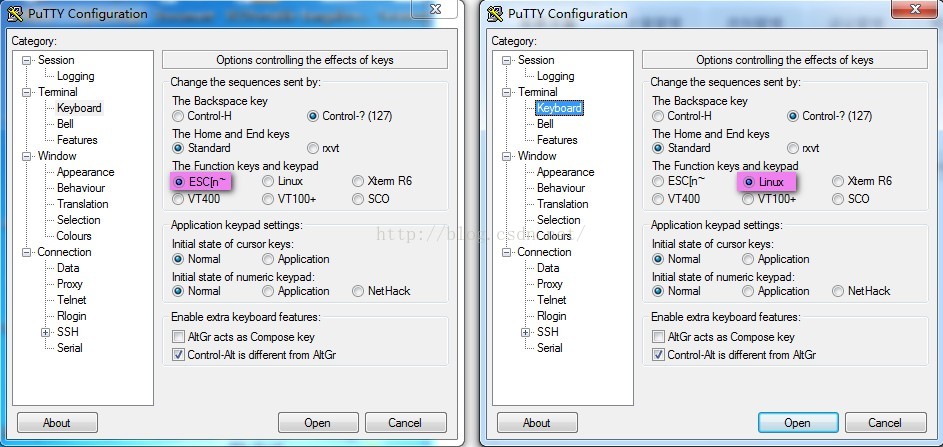The height and width of the screenshot is (447, 943).
Task: Open Session category in right window
Action: tap(536, 60)
